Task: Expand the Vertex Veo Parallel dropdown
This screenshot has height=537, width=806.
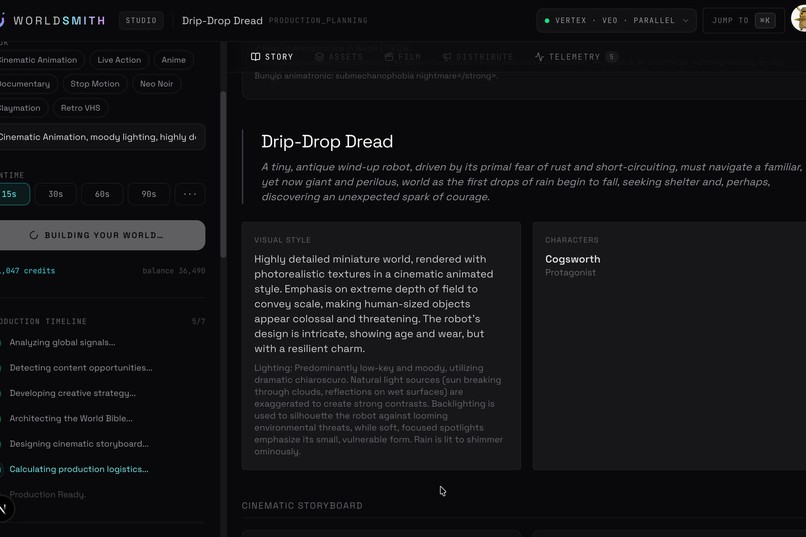Action: [616, 21]
